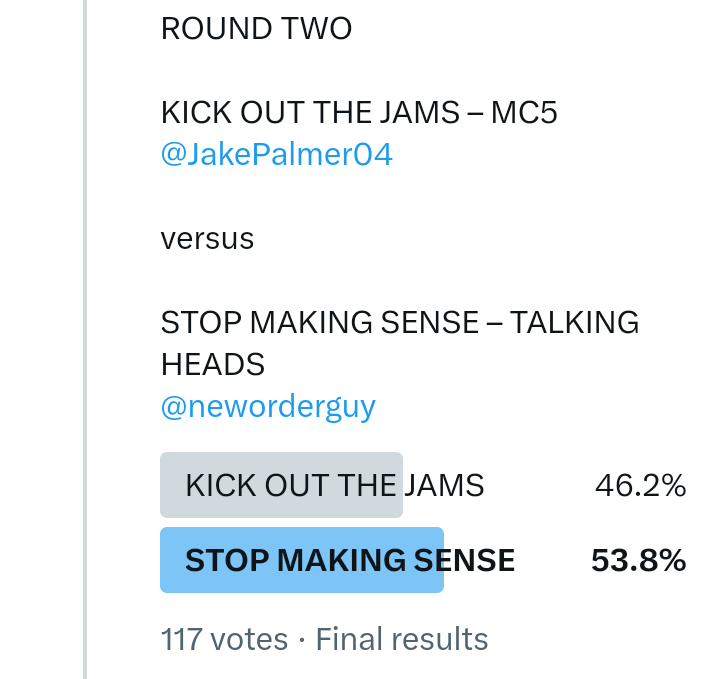Select the KICK OUT THE JAMS poll option

(334, 486)
